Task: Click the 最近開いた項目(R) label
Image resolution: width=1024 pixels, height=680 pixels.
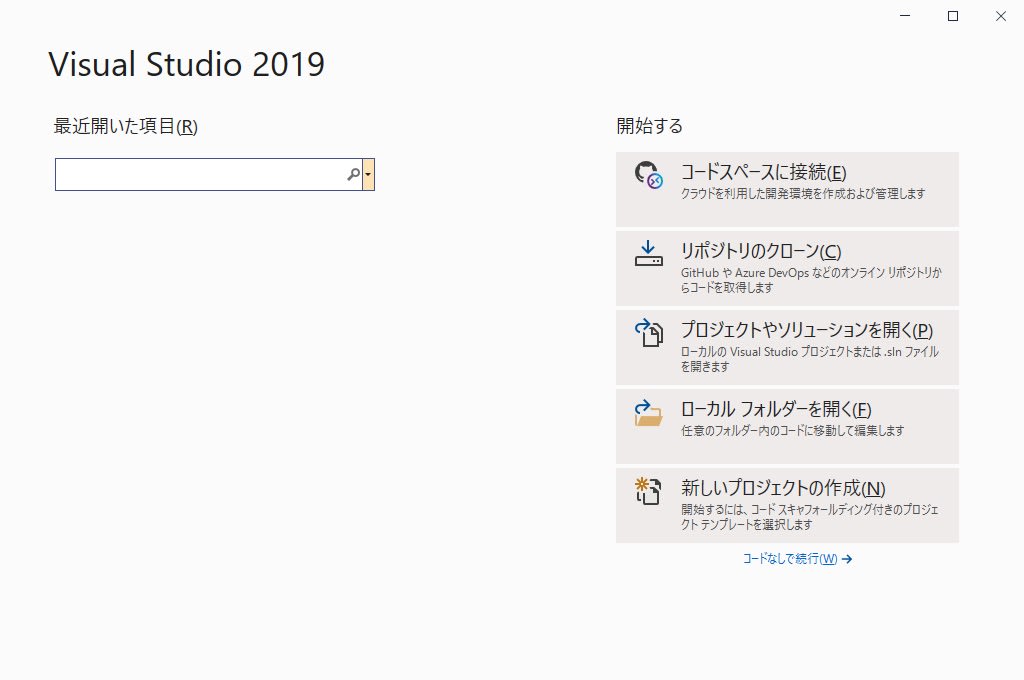Action: point(125,126)
